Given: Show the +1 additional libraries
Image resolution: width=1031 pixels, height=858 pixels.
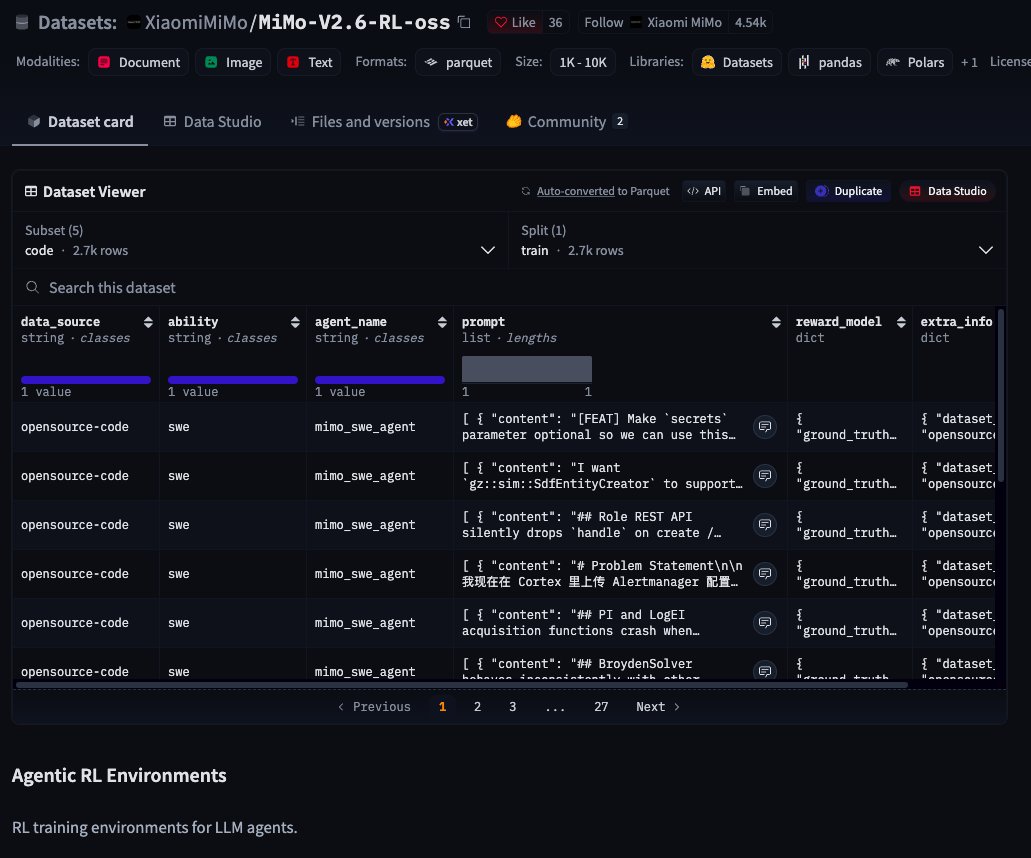Looking at the screenshot, I should [x=969, y=62].
